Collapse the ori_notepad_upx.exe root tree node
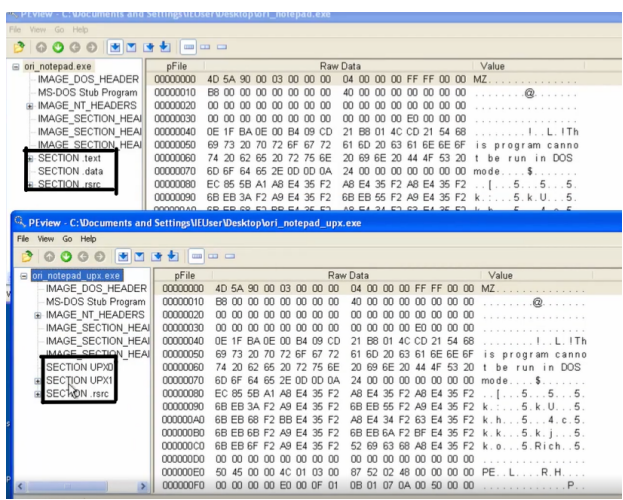The width and height of the screenshot is (623, 500). [24, 276]
